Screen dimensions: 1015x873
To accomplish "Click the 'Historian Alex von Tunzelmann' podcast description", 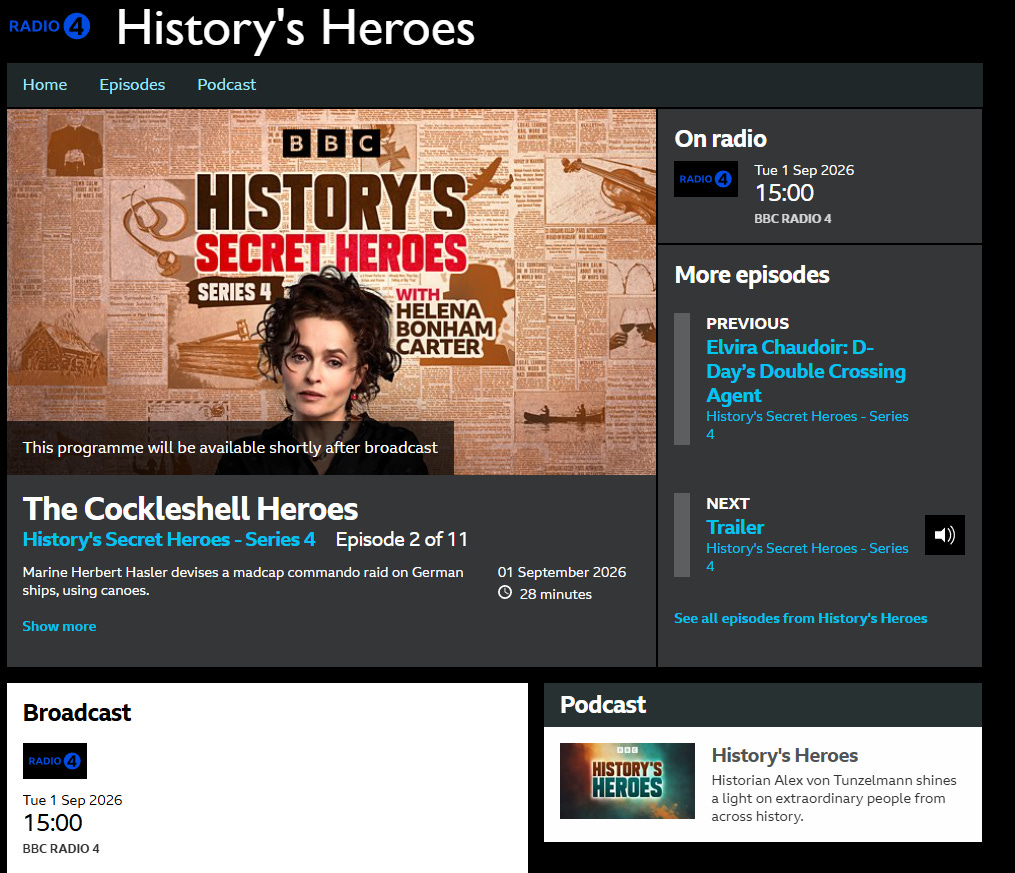I will point(834,799).
